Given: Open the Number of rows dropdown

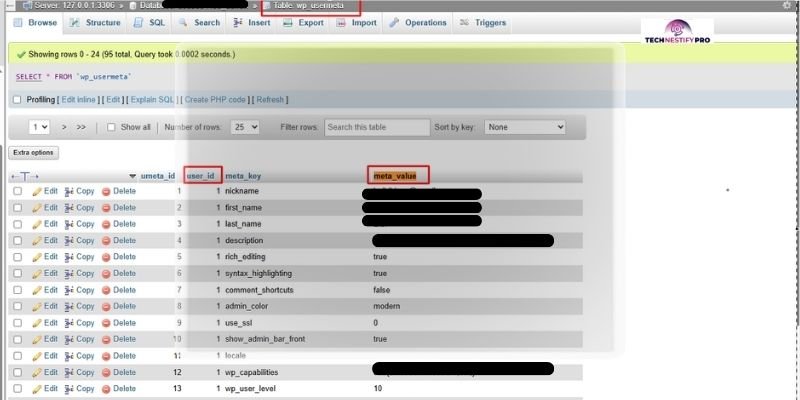Looking at the screenshot, I should 245,127.
